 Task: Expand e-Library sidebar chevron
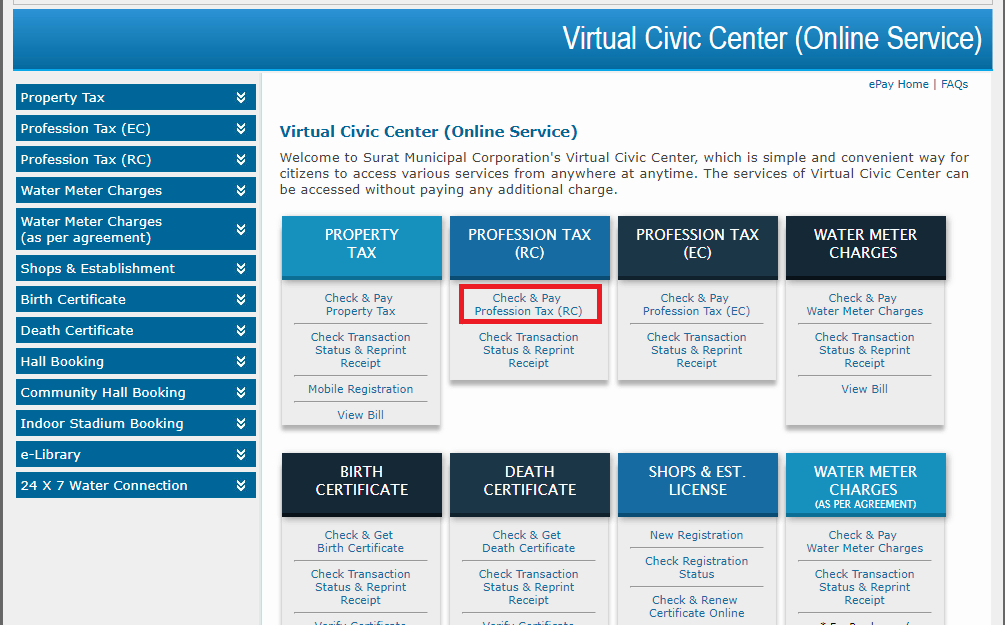[x=241, y=454]
